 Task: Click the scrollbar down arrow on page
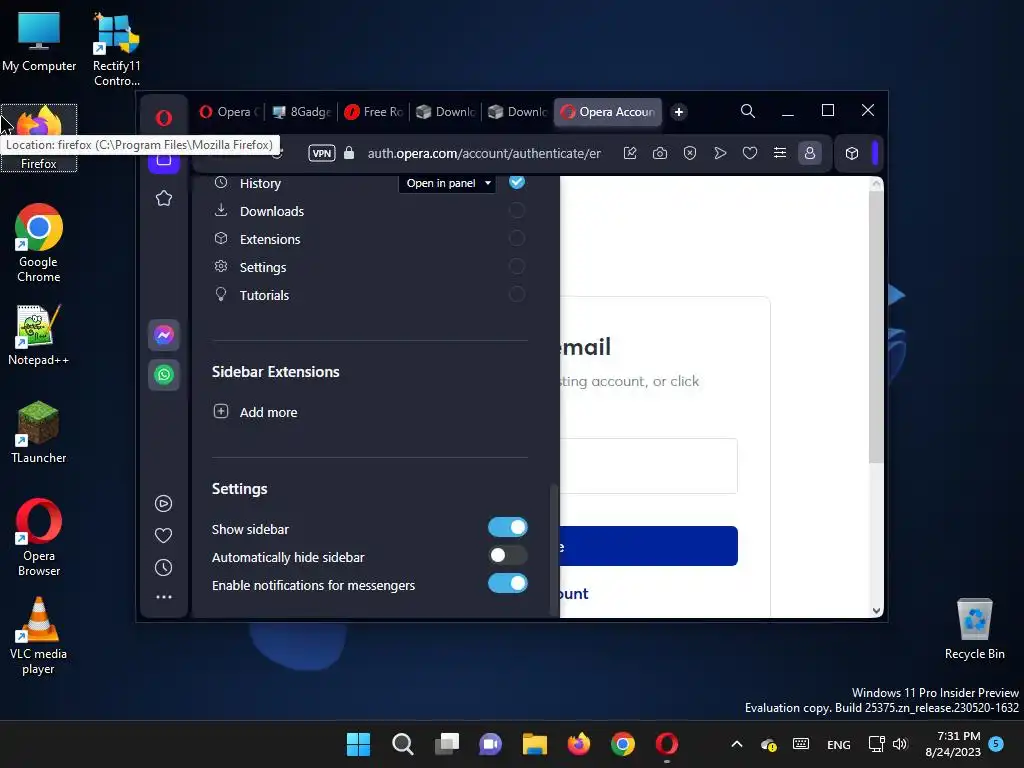point(876,611)
